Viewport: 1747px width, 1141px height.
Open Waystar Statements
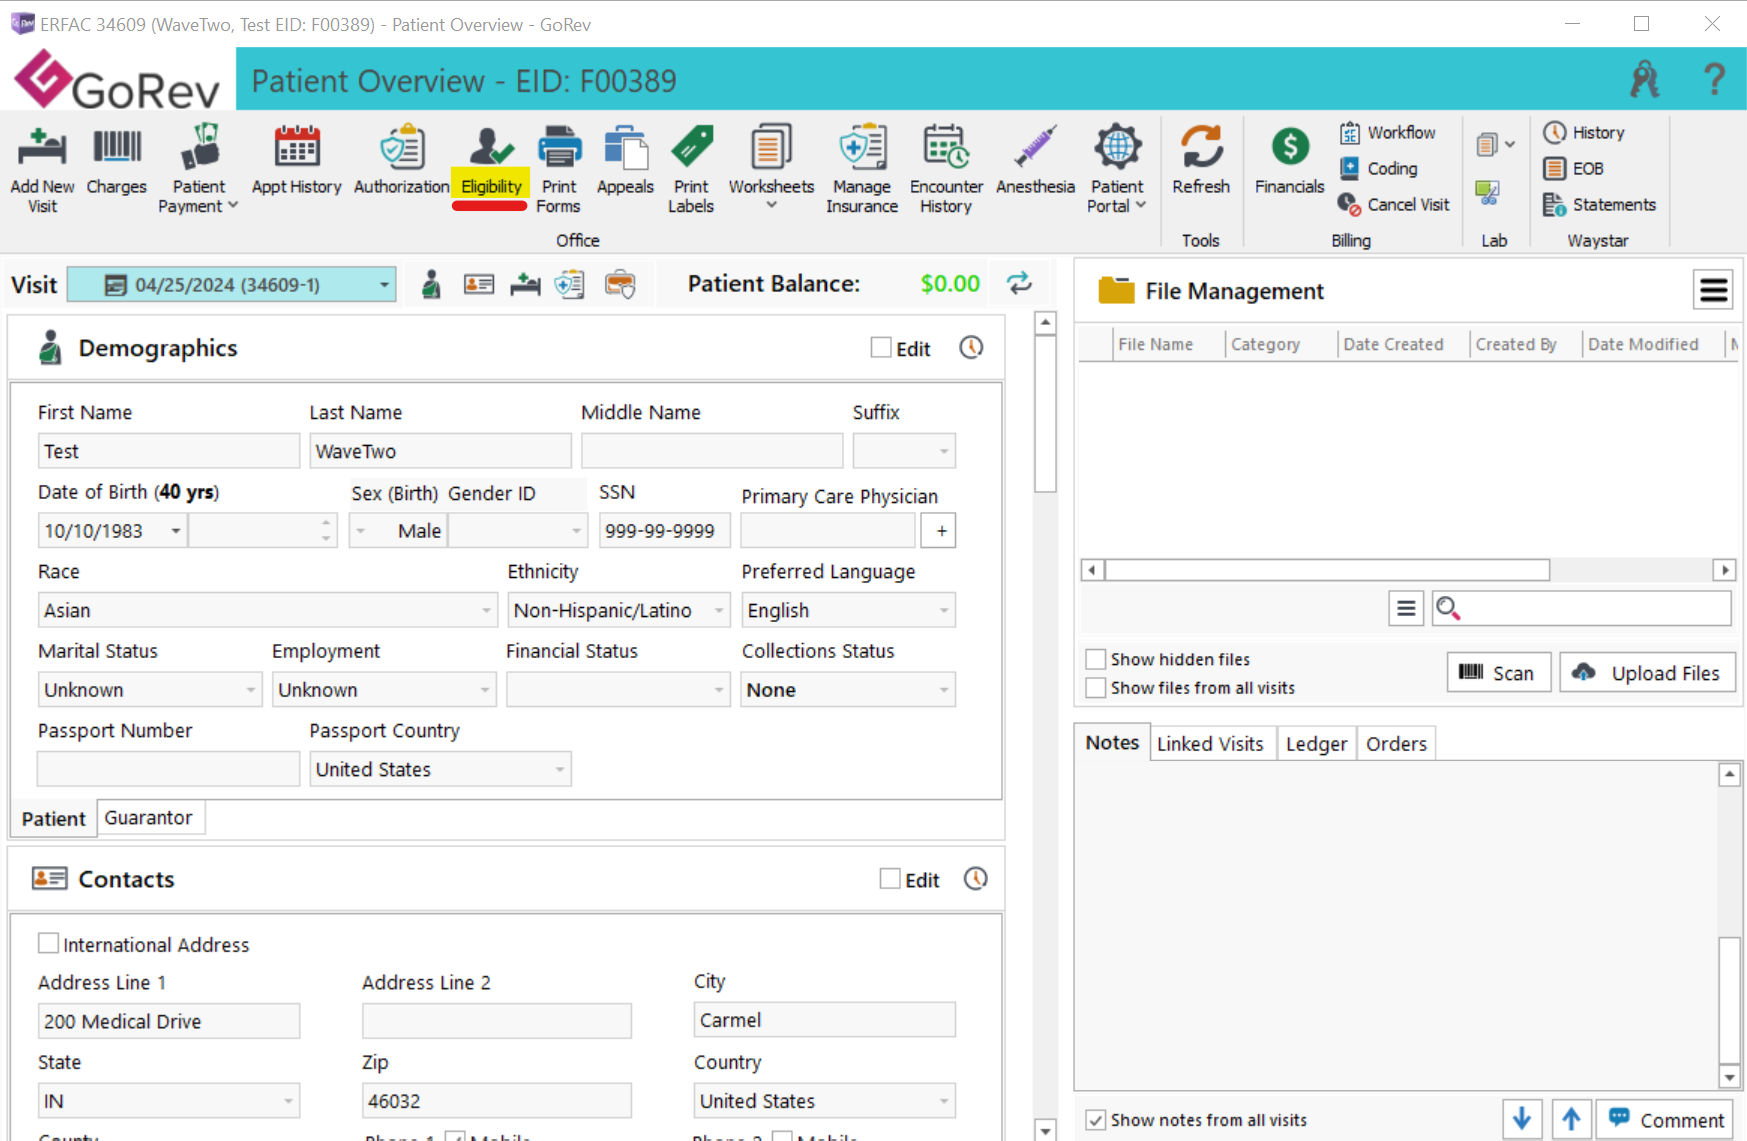click(1599, 204)
